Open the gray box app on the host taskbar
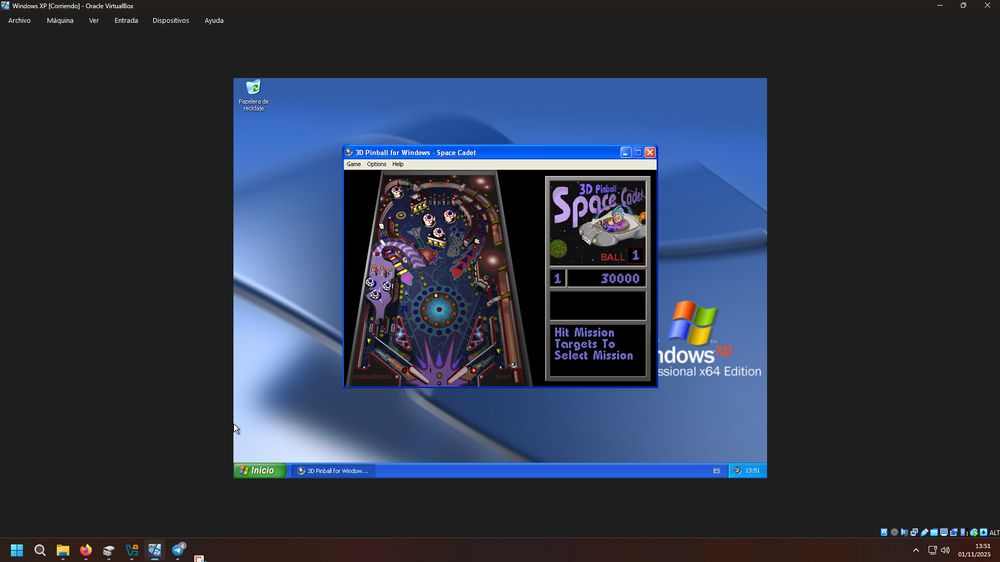 [108, 550]
